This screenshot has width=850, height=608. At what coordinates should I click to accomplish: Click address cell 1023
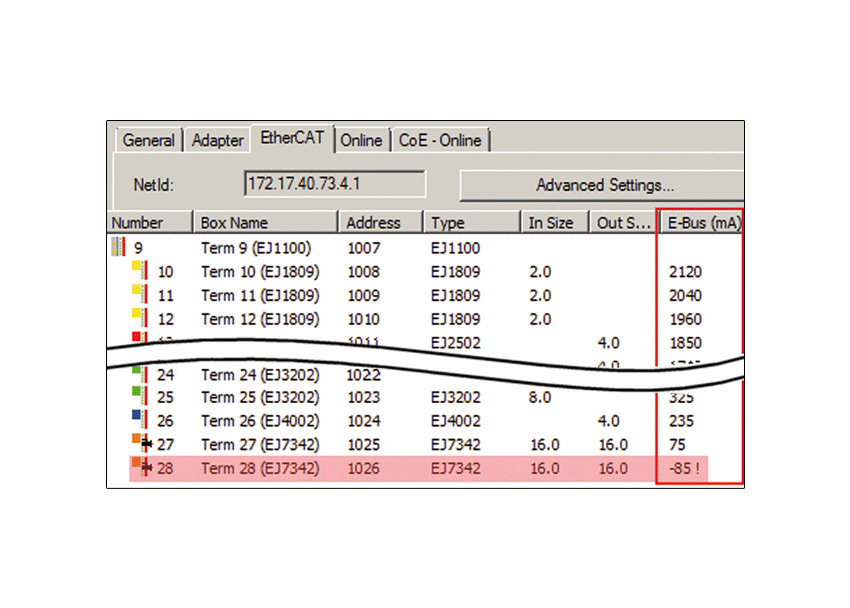click(364, 398)
